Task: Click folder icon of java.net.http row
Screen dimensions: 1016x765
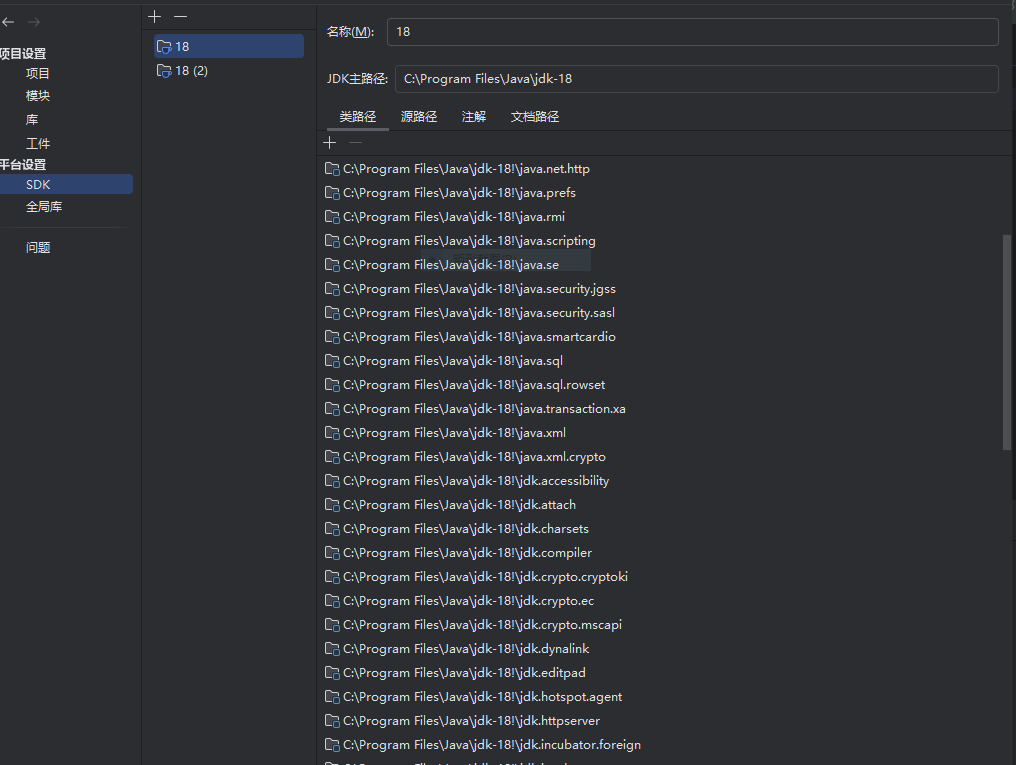Action: click(332, 169)
